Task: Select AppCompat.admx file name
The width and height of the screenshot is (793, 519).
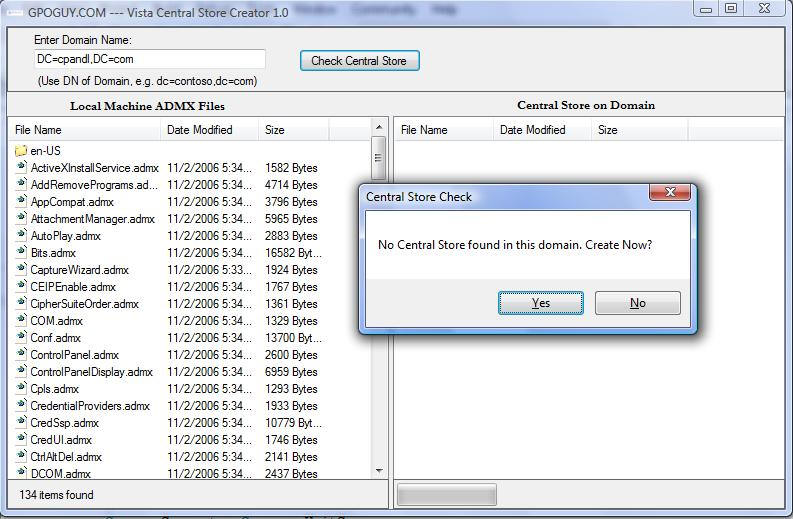Action: (x=72, y=202)
